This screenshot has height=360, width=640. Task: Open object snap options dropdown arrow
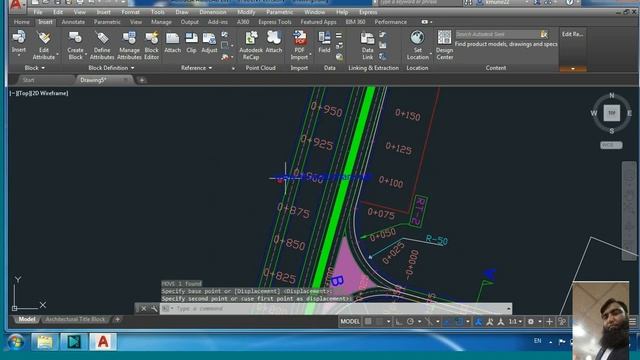(x=468, y=322)
